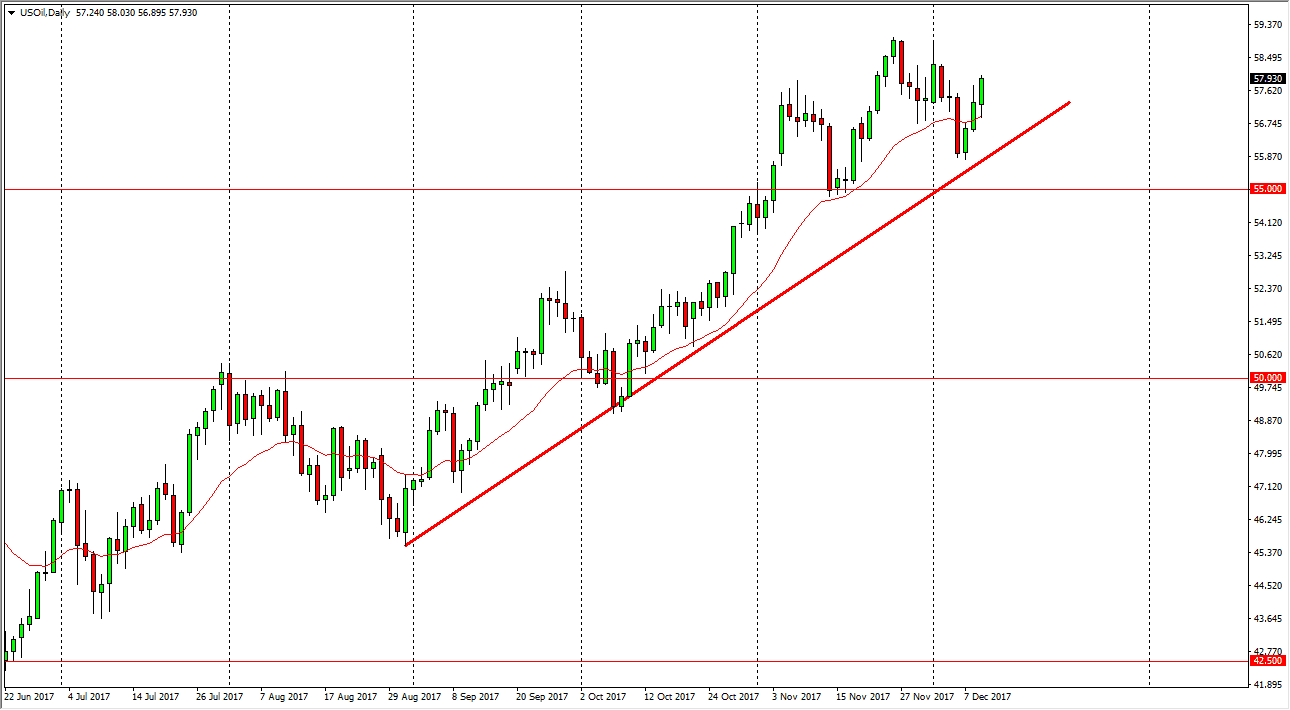Click the 3 Nov 2017 date label
Viewport: 1290px width, 710px height.
click(x=796, y=696)
